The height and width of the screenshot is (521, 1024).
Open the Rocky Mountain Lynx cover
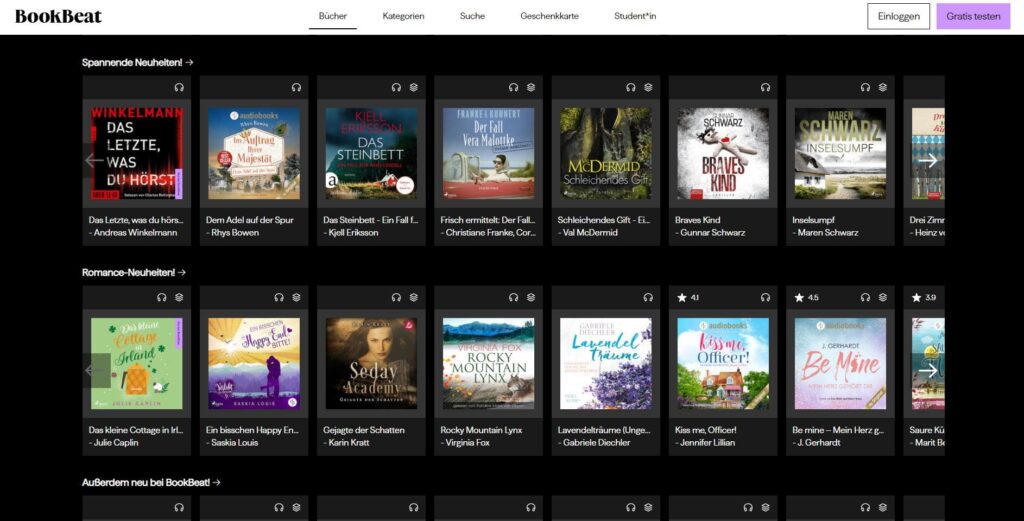pos(488,363)
